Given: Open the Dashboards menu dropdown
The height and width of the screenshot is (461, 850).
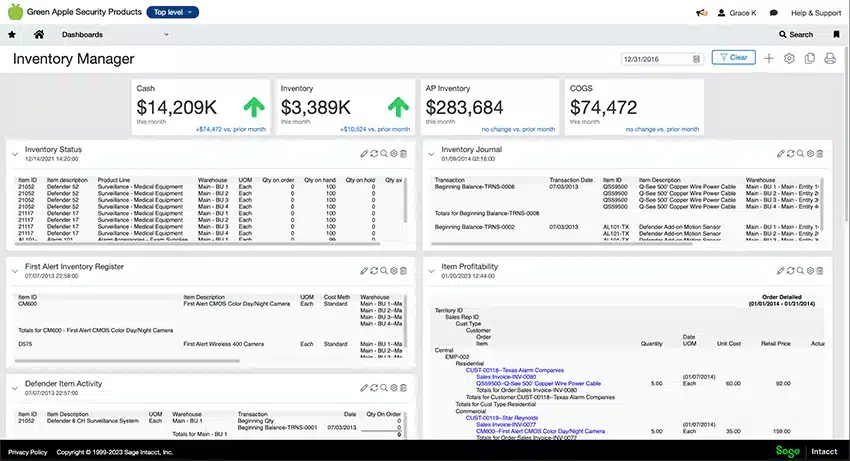Looking at the screenshot, I should pos(115,34).
